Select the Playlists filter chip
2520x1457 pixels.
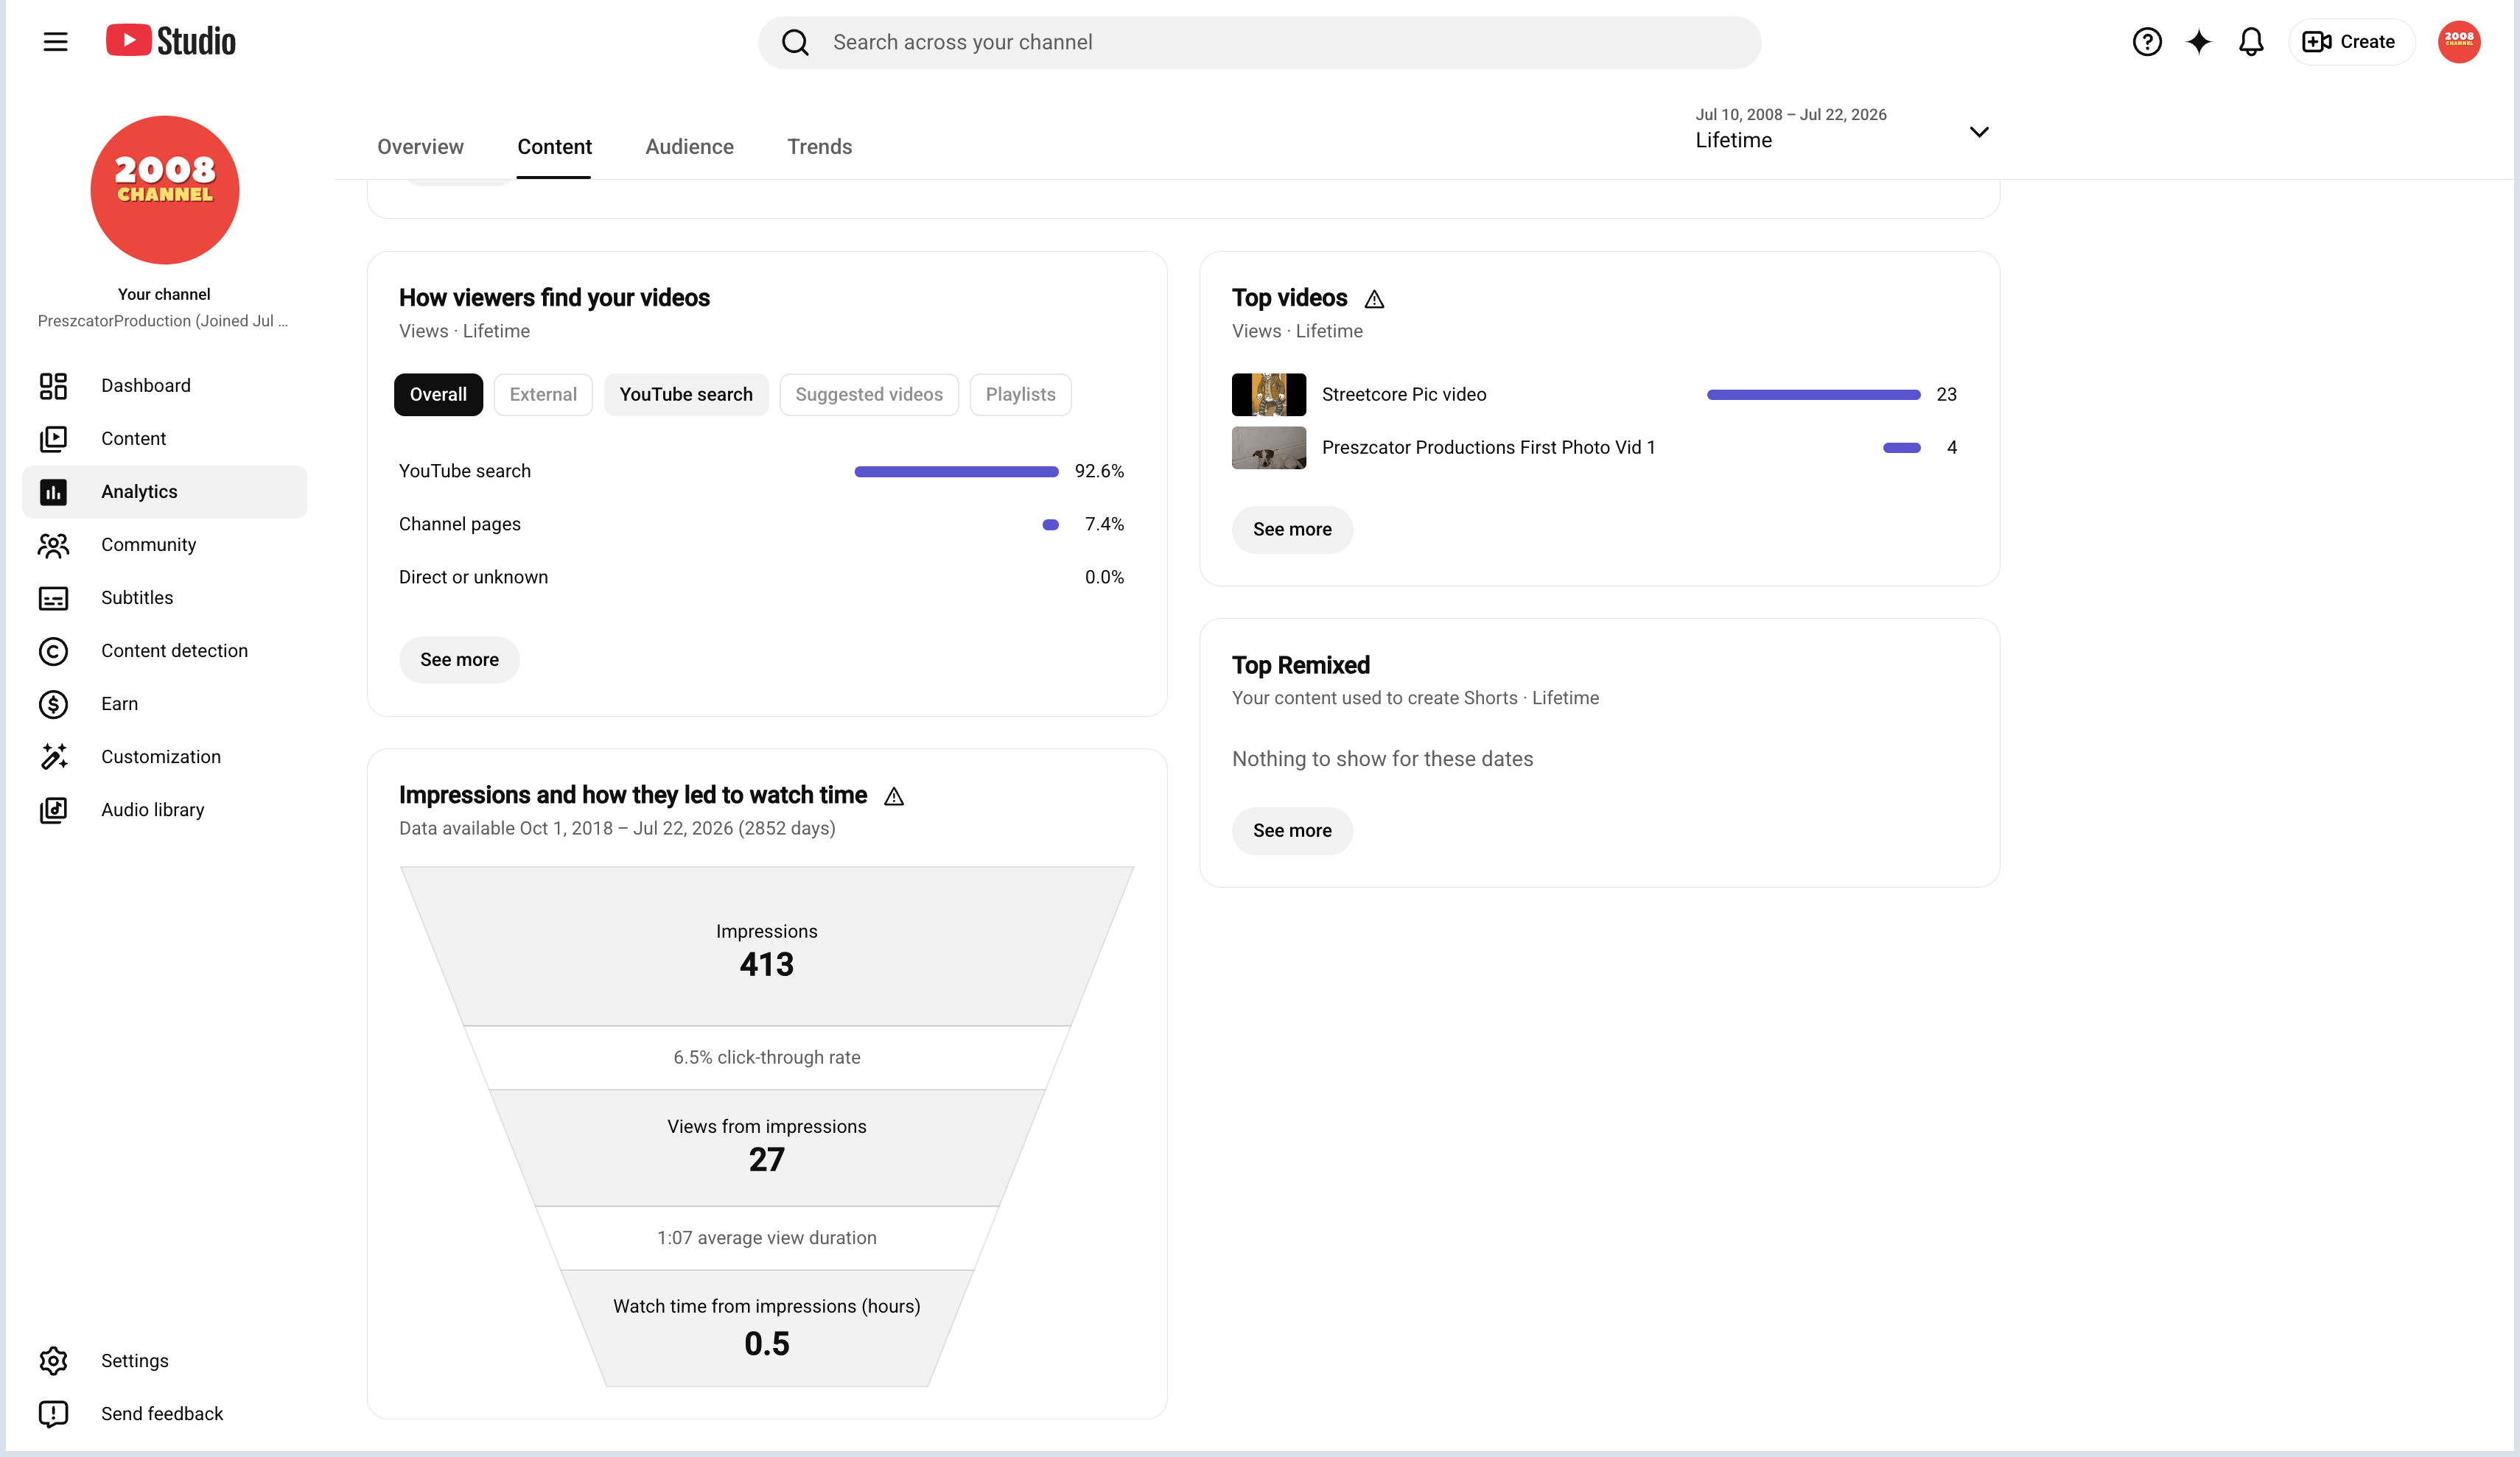pos(1020,395)
